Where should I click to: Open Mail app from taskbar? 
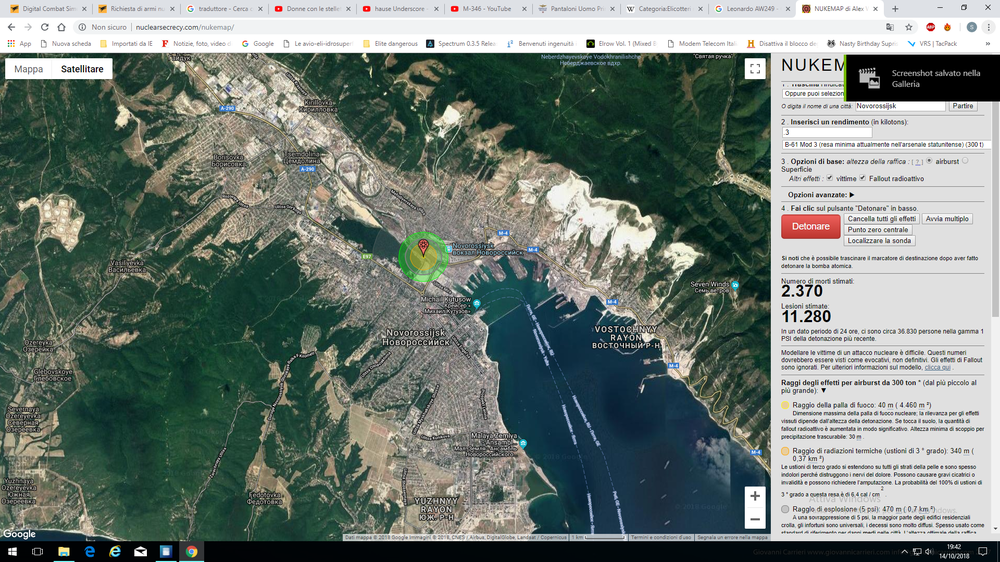140,552
